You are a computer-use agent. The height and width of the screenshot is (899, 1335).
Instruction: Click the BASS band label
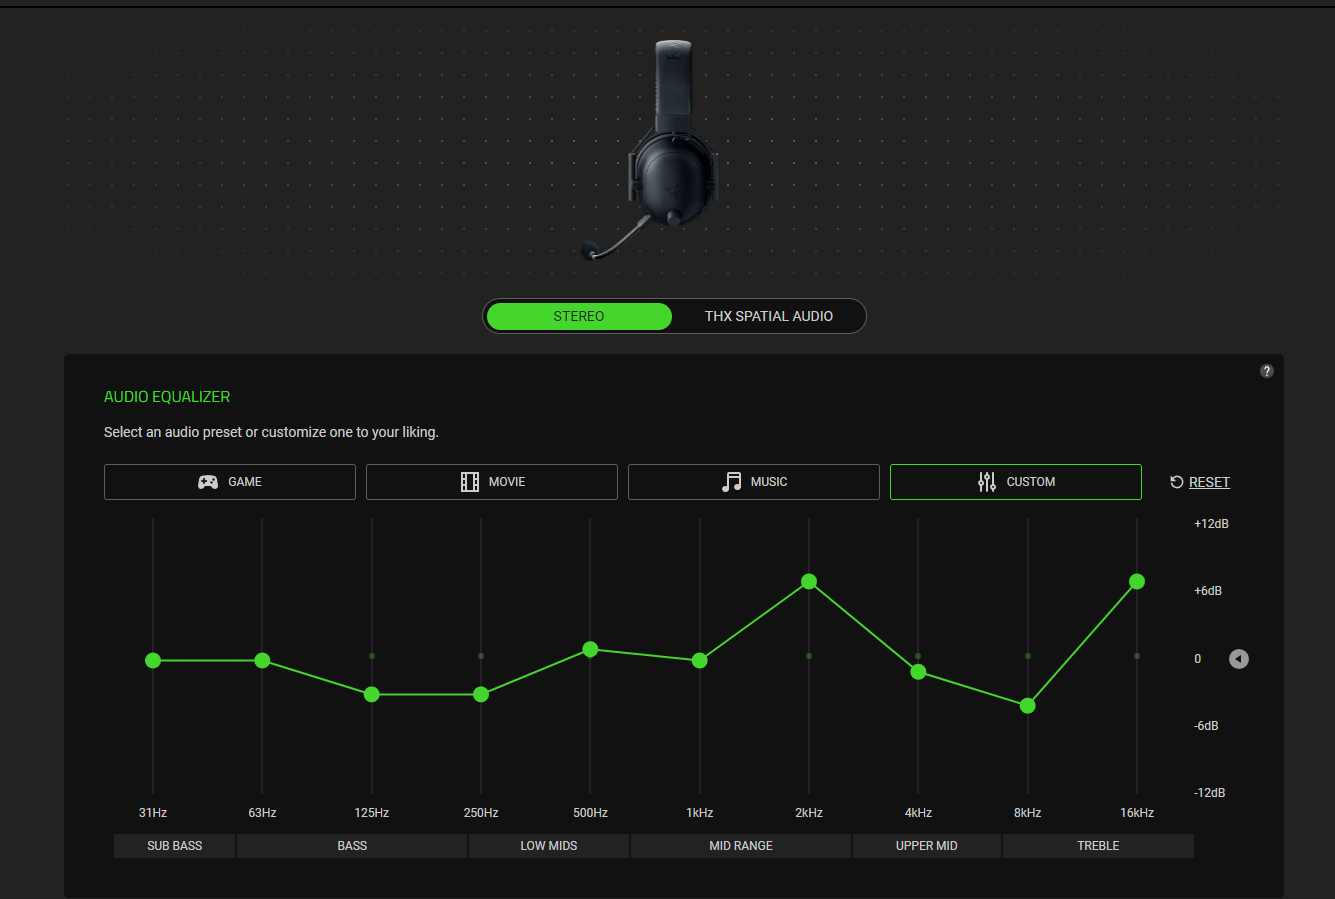[x=352, y=846]
